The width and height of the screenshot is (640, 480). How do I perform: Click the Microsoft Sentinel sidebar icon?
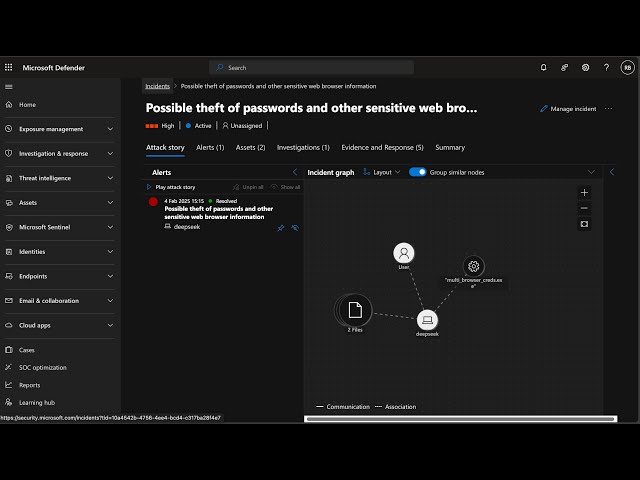click(9, 227)
